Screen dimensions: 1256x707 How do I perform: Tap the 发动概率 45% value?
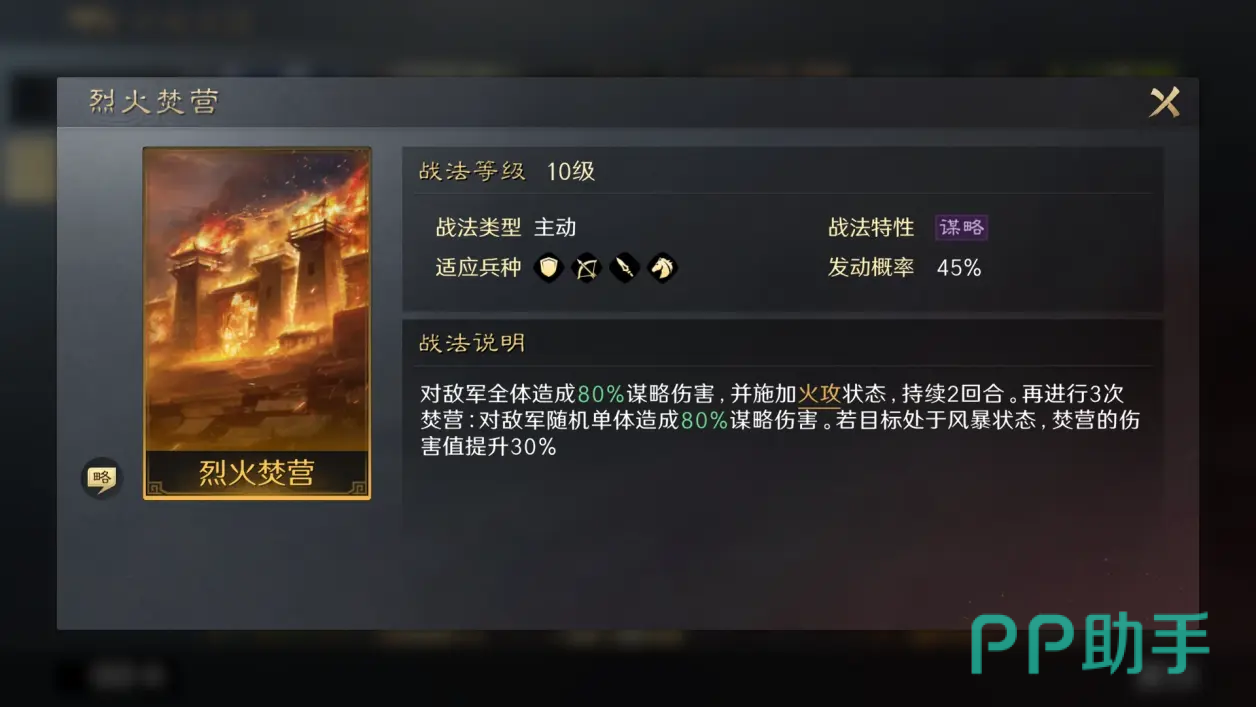959,268
